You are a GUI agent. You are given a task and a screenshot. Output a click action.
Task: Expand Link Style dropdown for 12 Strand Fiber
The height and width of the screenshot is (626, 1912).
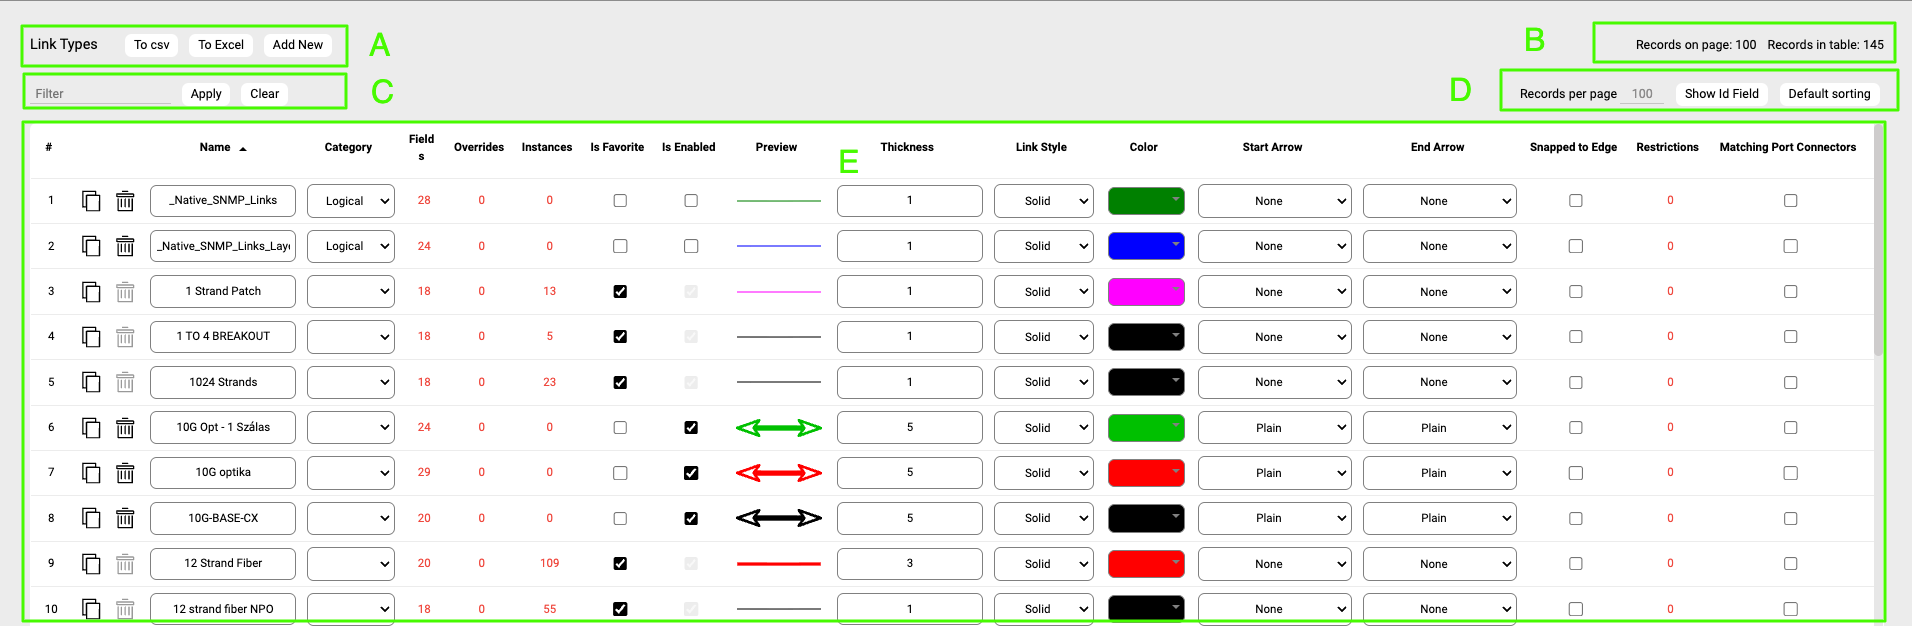(1044, 564)
